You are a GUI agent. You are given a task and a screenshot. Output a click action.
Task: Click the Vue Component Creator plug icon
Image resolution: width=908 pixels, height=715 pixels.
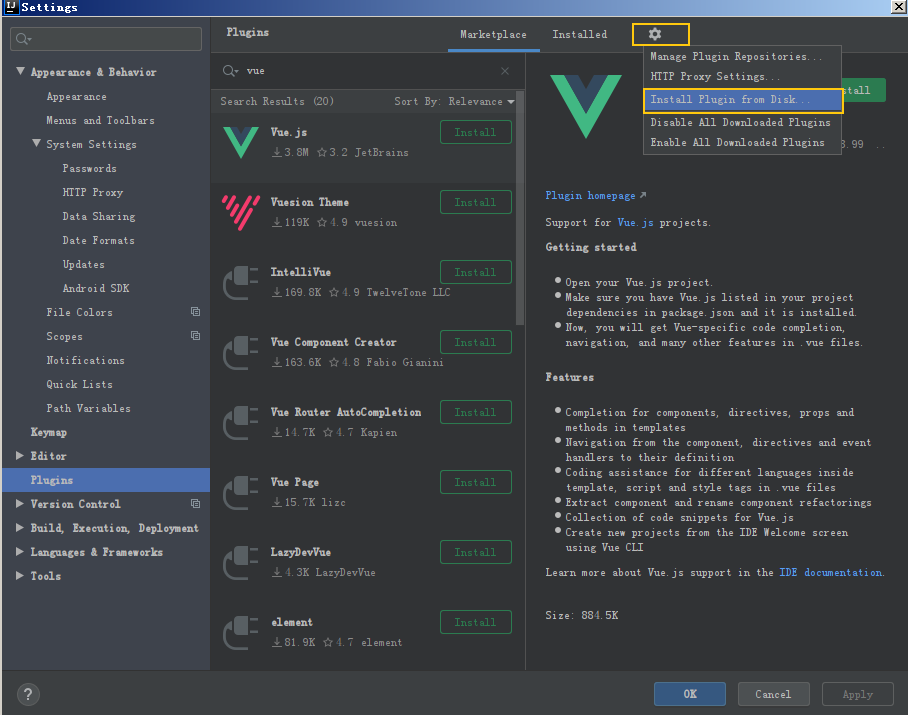240,353
